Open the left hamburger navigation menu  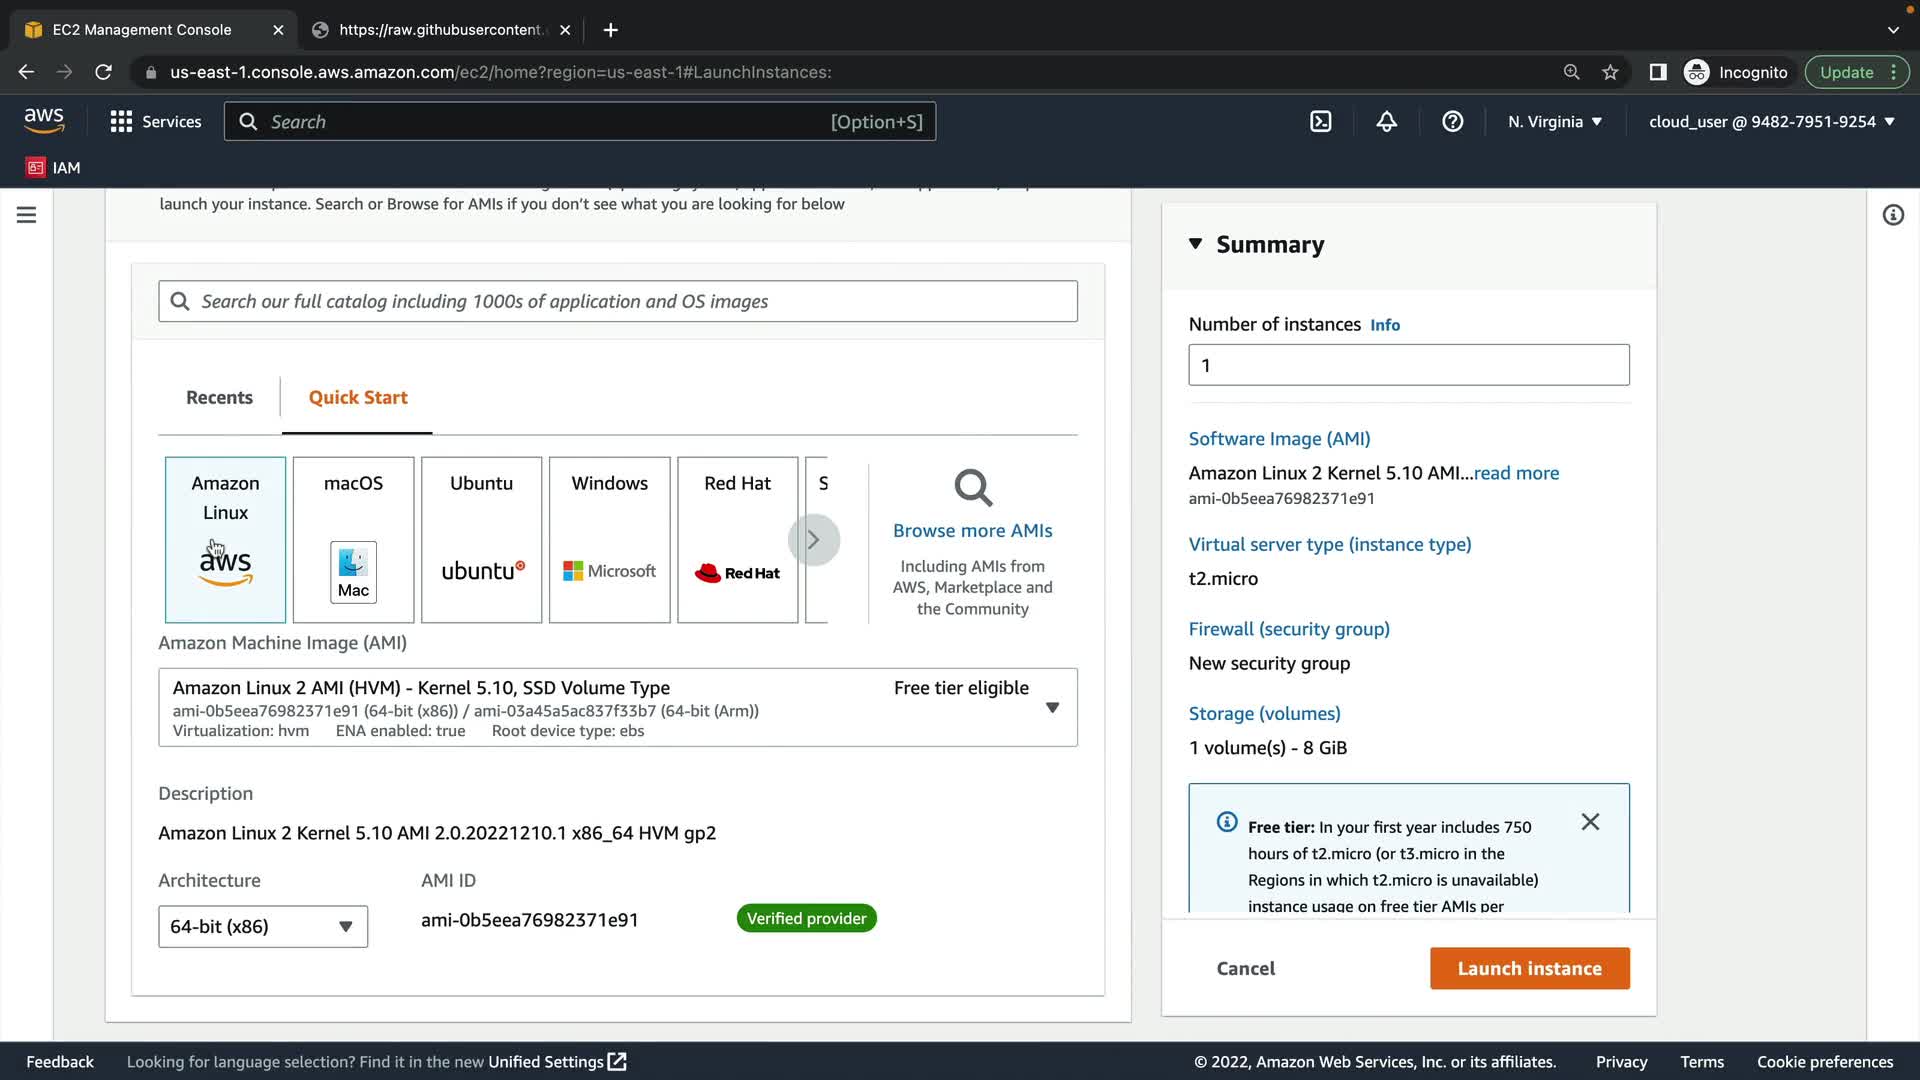(27, 215)
